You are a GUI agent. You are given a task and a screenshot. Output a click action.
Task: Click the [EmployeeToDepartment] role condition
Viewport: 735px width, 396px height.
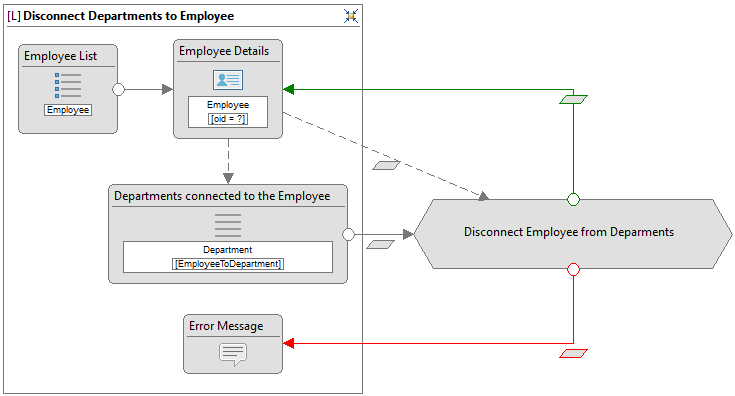(x=228, y=264)
